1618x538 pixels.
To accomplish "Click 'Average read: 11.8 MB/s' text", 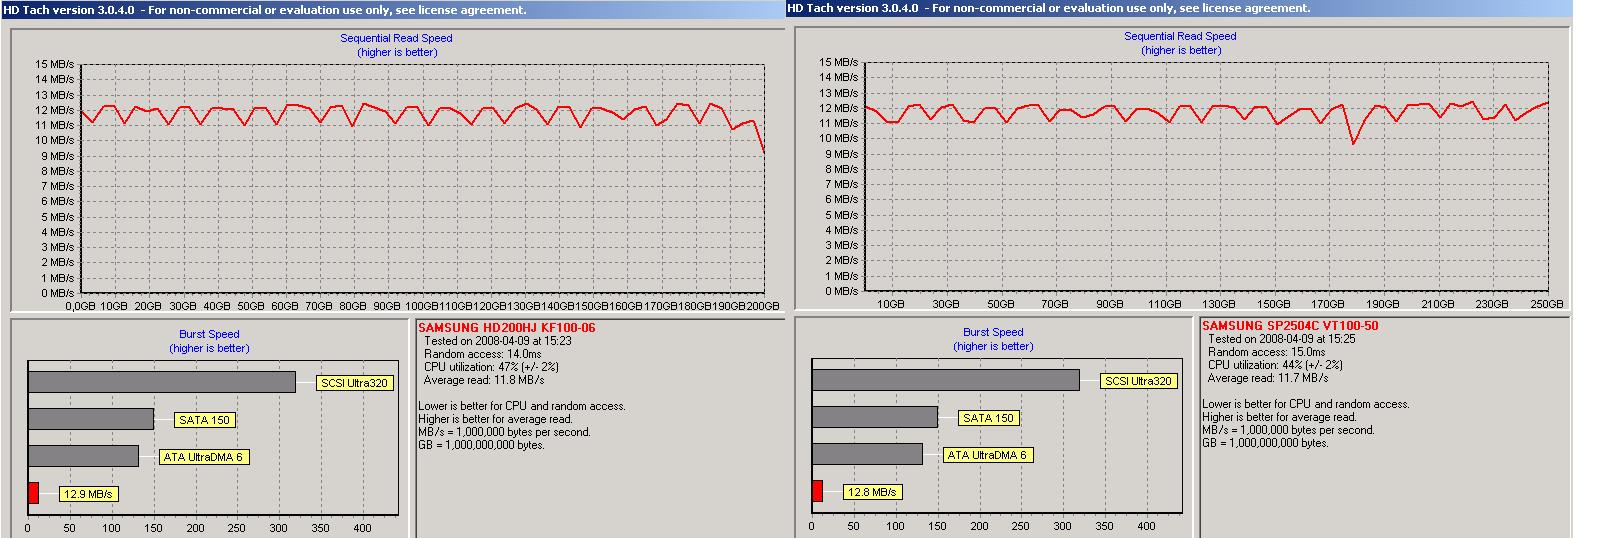I will (484, 380).
